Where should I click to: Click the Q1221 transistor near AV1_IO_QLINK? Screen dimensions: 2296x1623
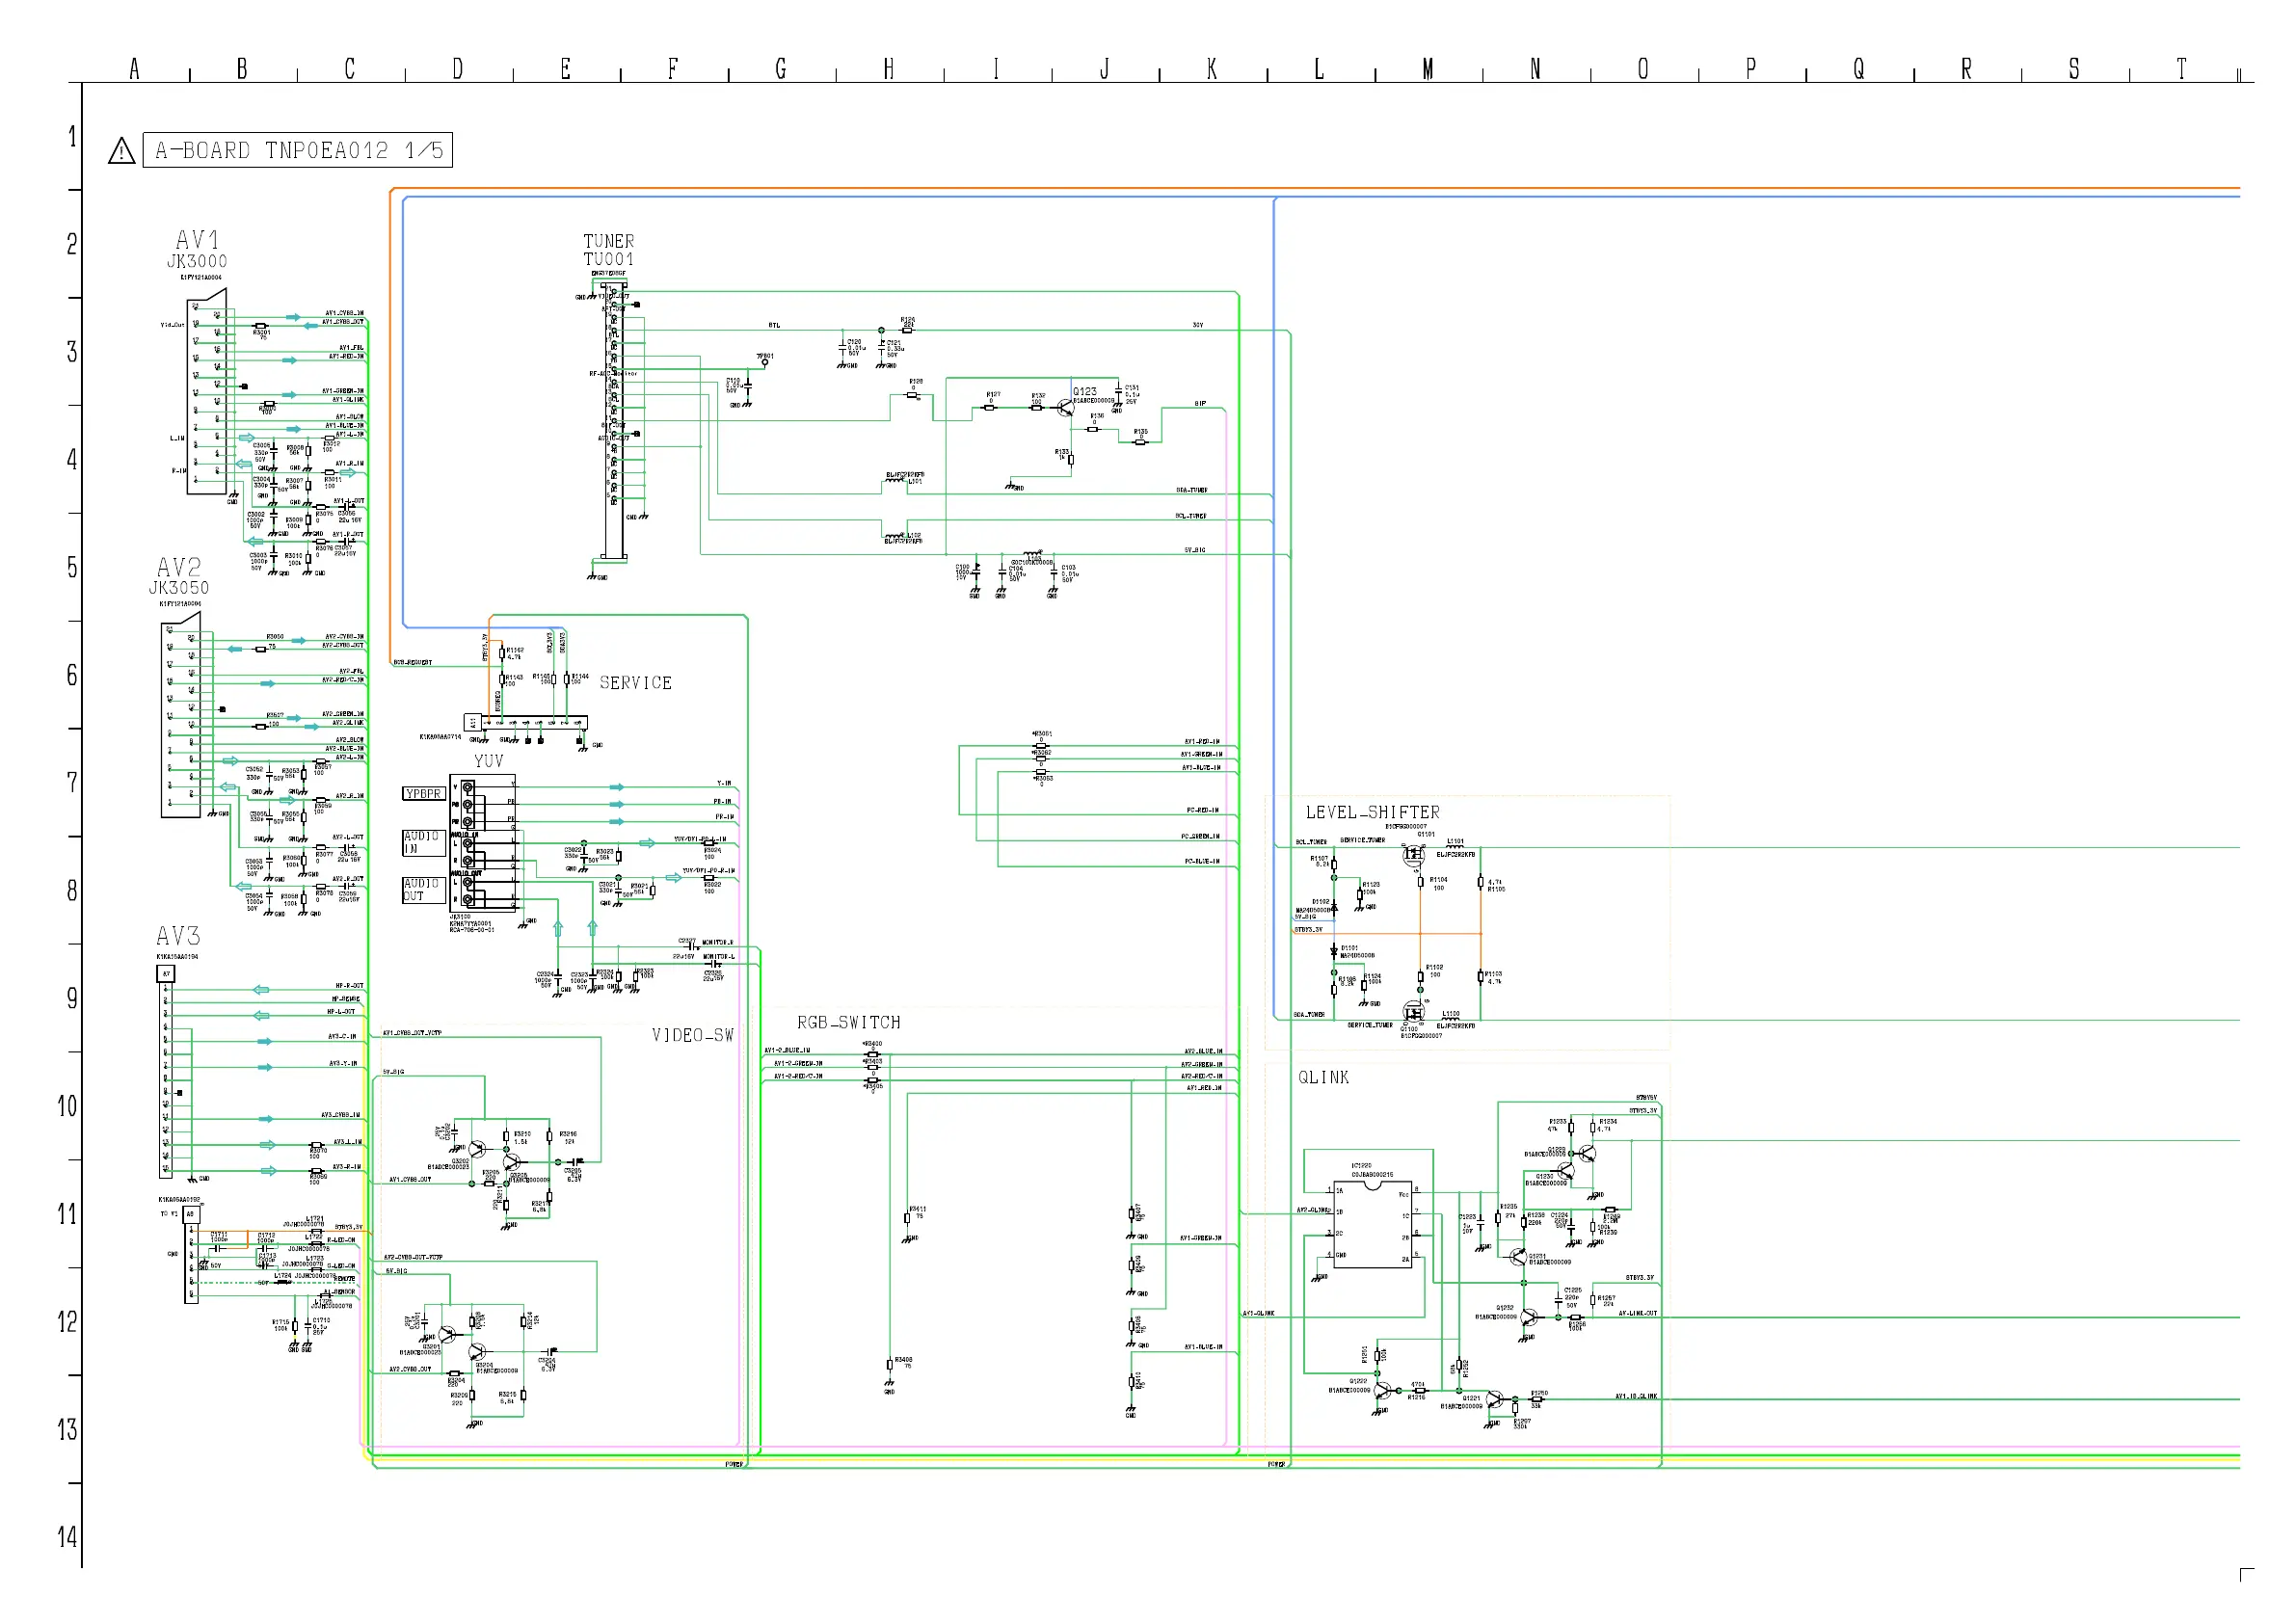pos(1495,1399)
